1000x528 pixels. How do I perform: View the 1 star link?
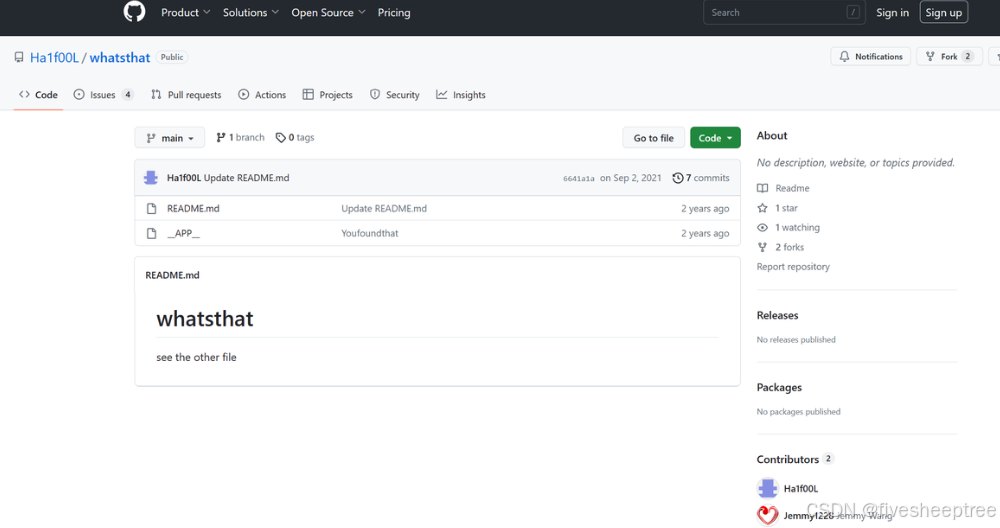(x=777, y=208)
